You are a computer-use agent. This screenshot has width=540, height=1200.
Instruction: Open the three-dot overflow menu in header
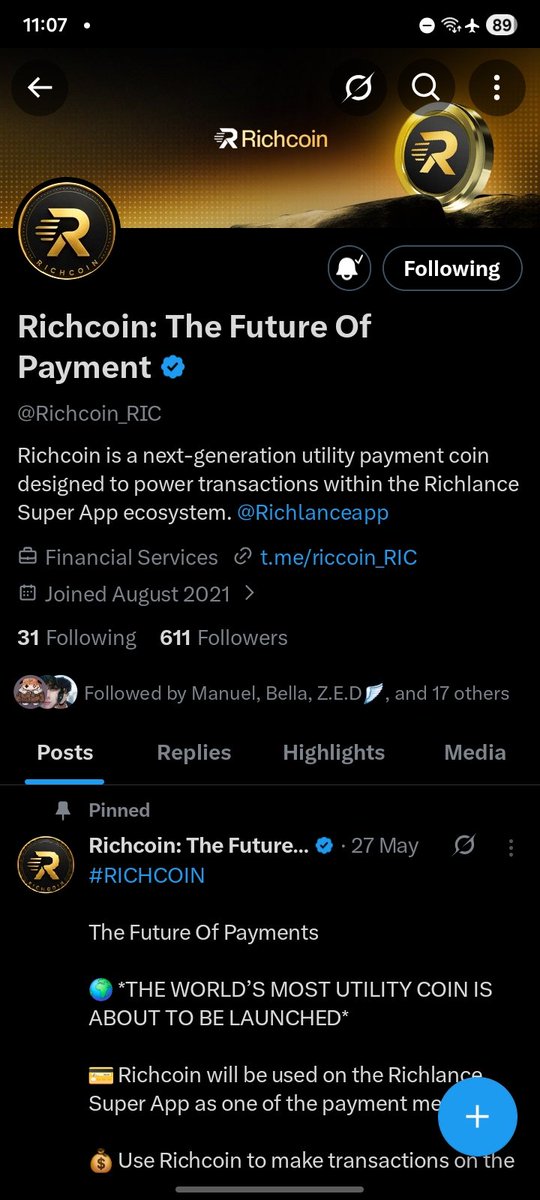coord(497,88)
